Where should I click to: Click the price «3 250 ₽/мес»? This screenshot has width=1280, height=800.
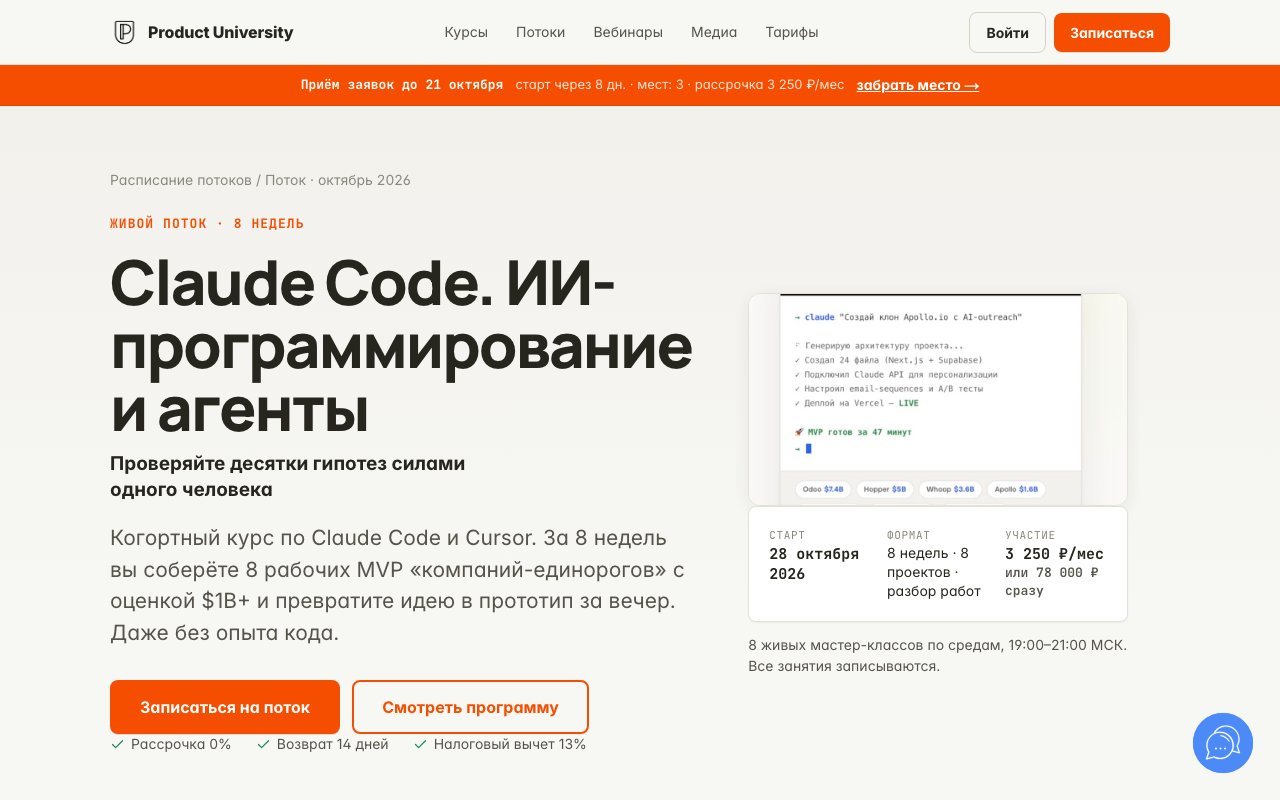(1054, 554)
